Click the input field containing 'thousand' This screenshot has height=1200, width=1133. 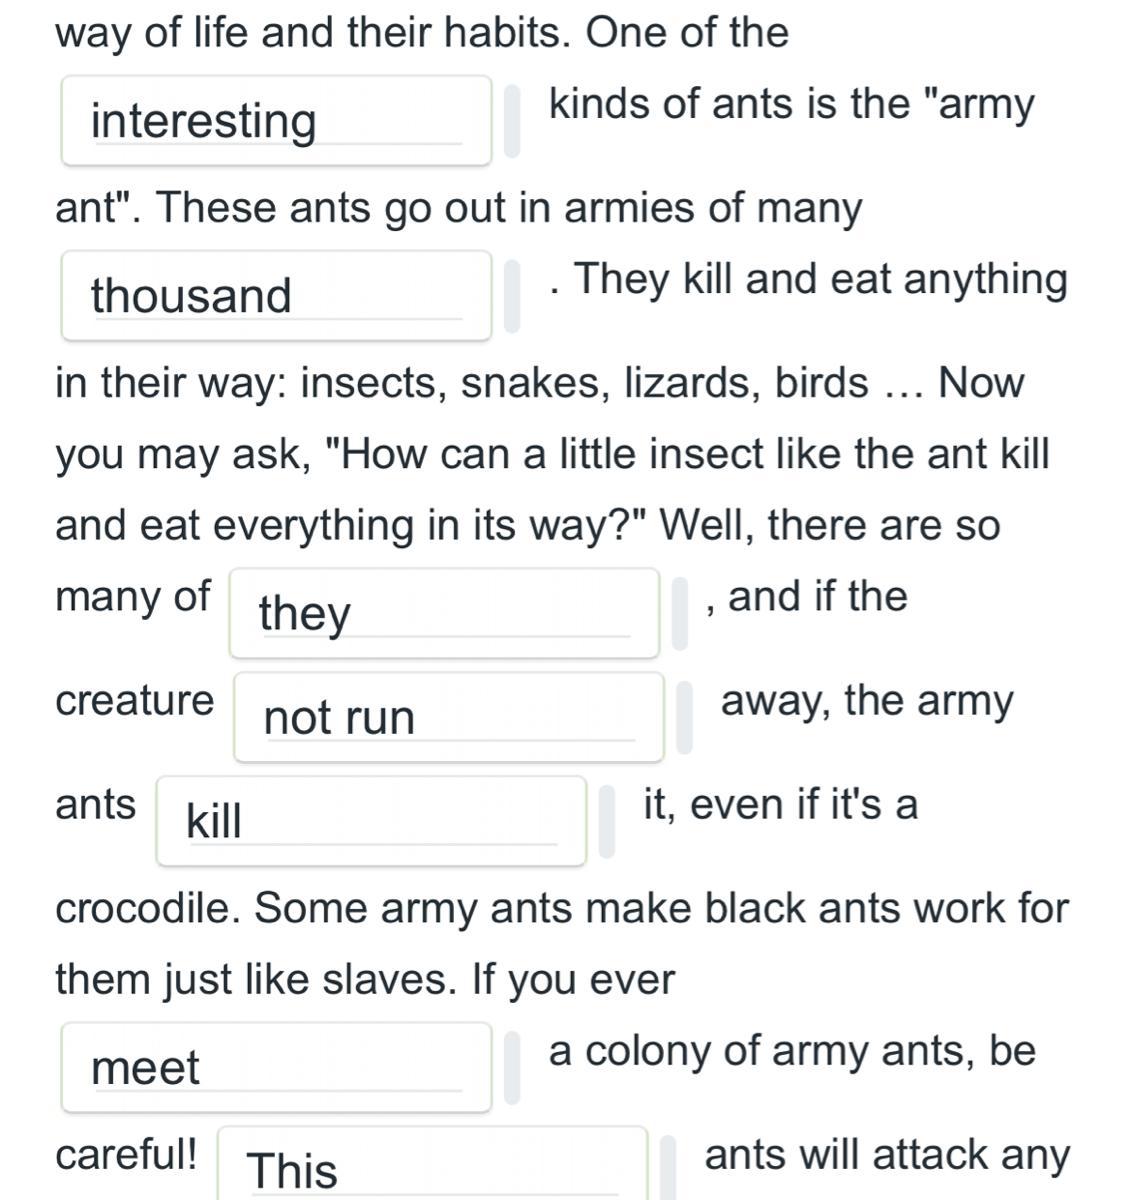(x=276, y=296)
